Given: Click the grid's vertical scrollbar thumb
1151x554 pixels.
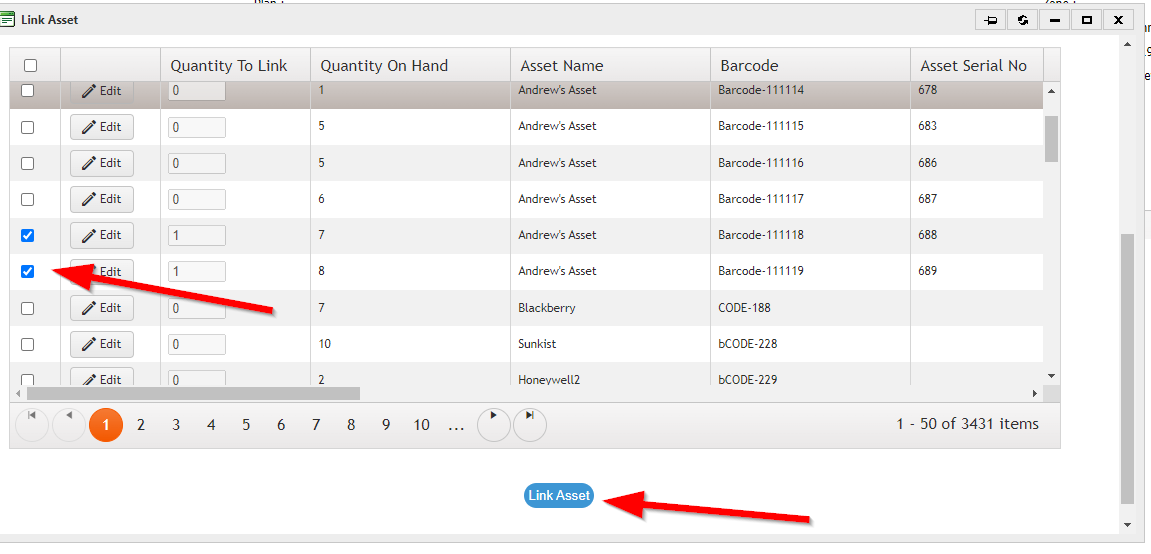Looking at the screenshot, I should (1051, 139).
